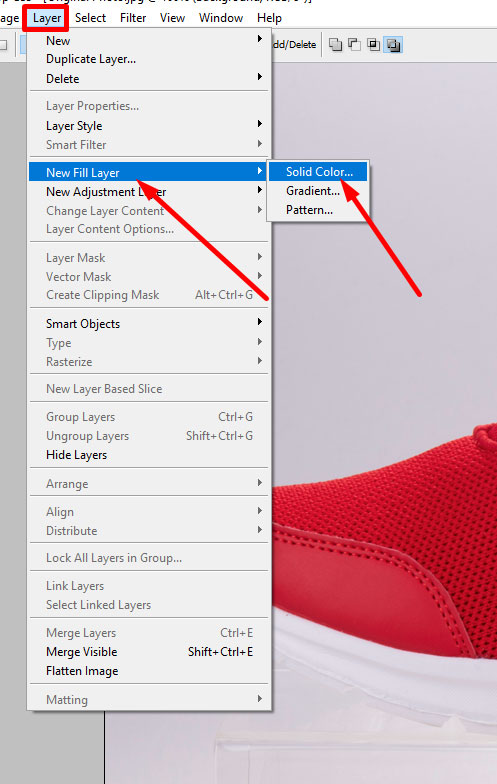Image resolution: width=497 pixels, height=784 pixels.
Task: Click the intersect shape areas icon
Action: click(x=374, y=45)
